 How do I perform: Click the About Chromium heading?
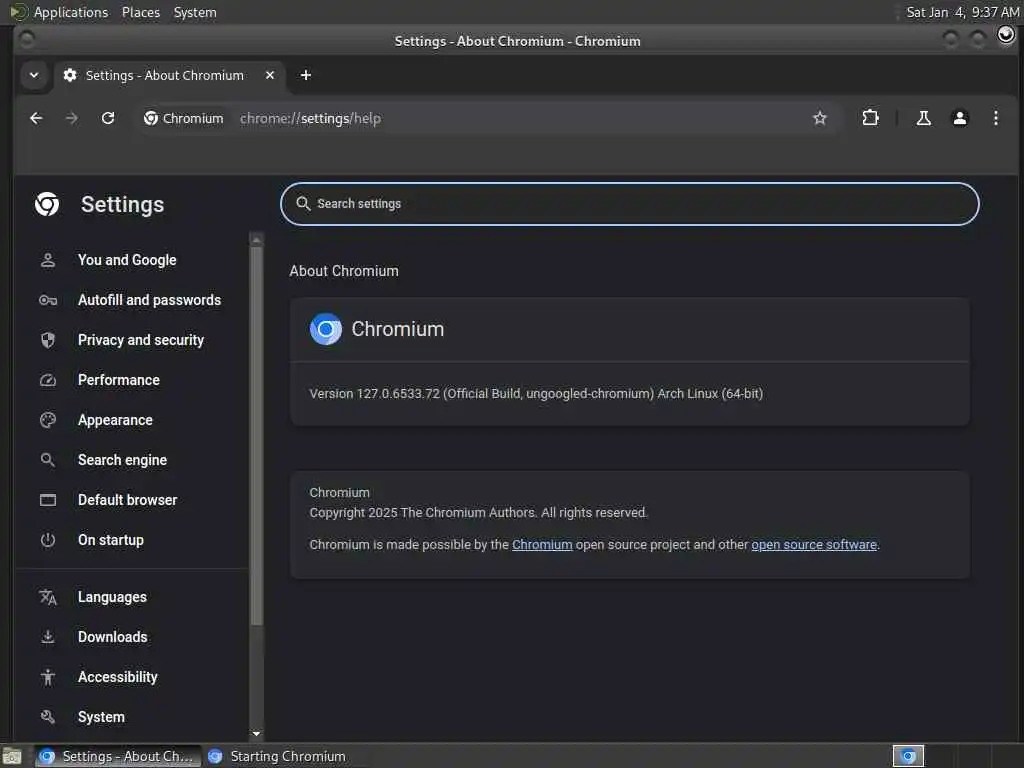click(344, 271)
